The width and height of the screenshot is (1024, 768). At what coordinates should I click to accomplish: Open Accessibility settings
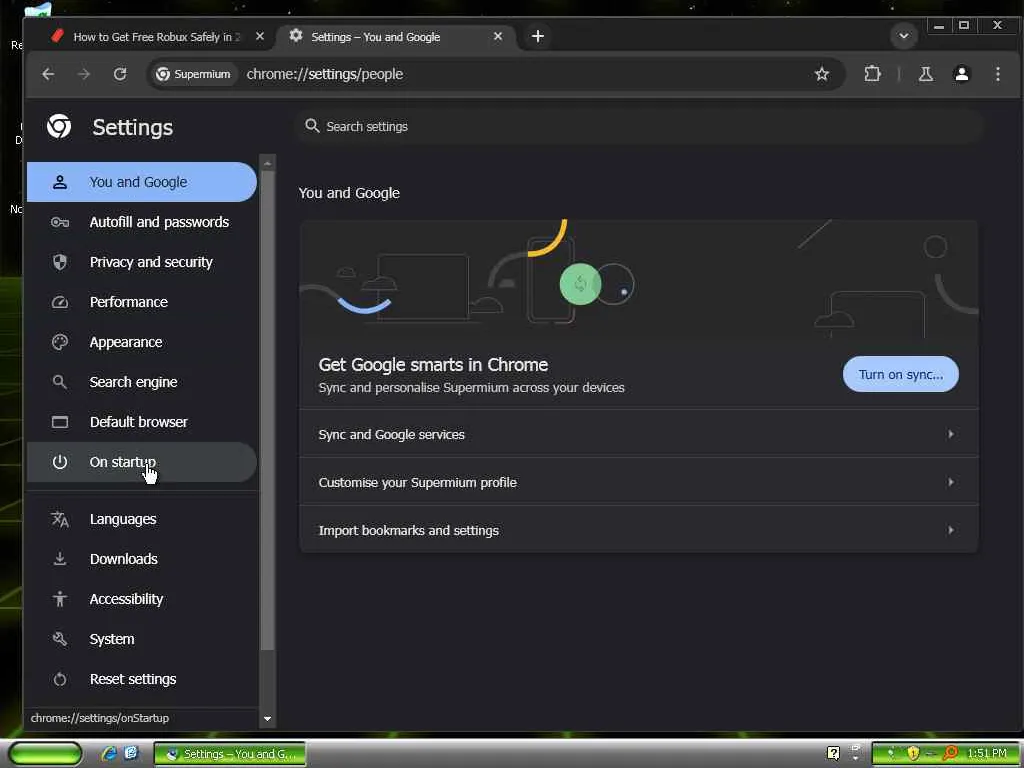[142, 599]
